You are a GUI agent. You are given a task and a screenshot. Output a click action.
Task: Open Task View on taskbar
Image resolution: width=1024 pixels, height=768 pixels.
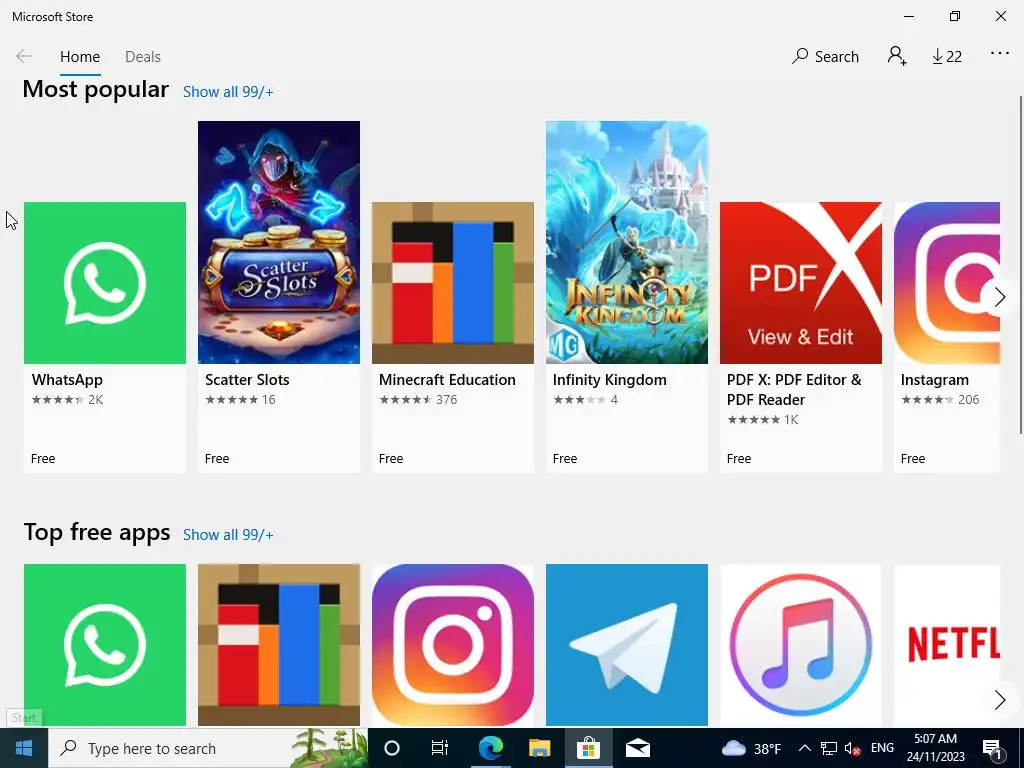click(x=440, y=748)
